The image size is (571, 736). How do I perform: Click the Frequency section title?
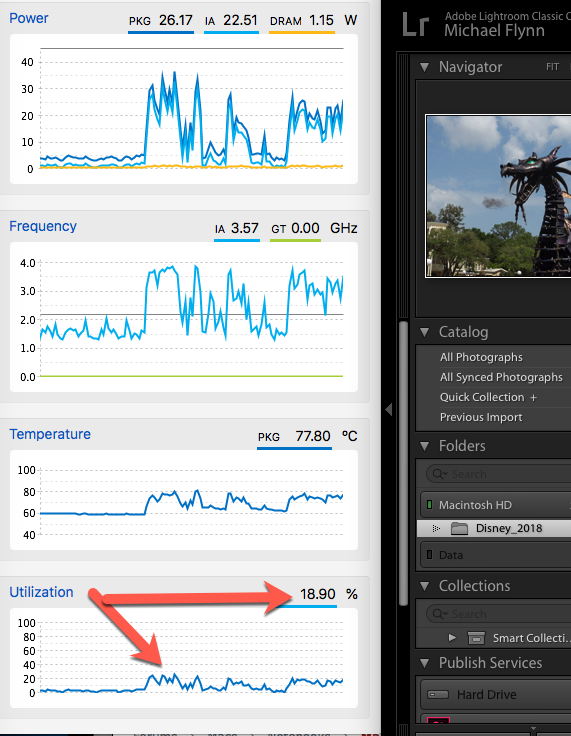43,226
